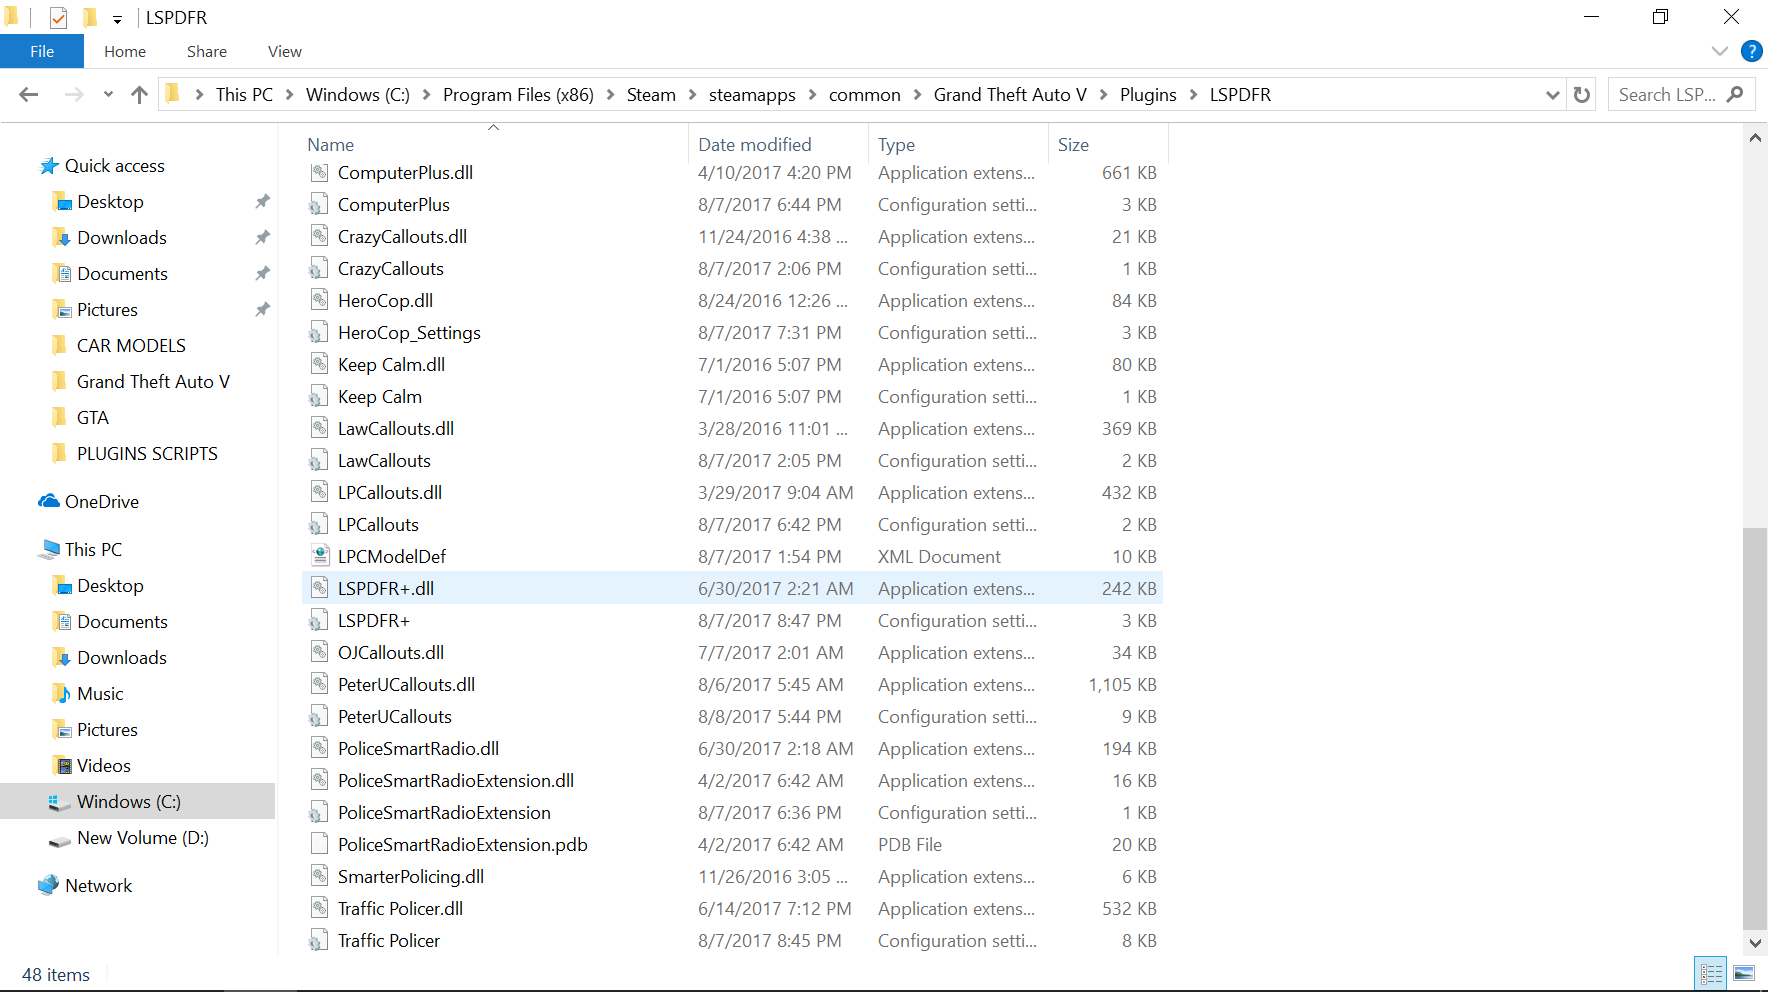This screenshot has height=992, width=1768.
Task: Switch to Large icons view layout
Action: (x=1744, y=973)
